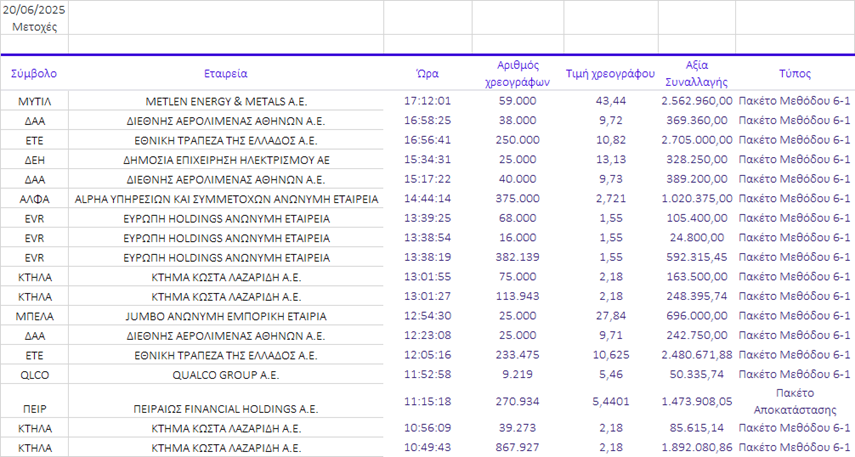Select the value 696.000,00

[x=697, y=316]
